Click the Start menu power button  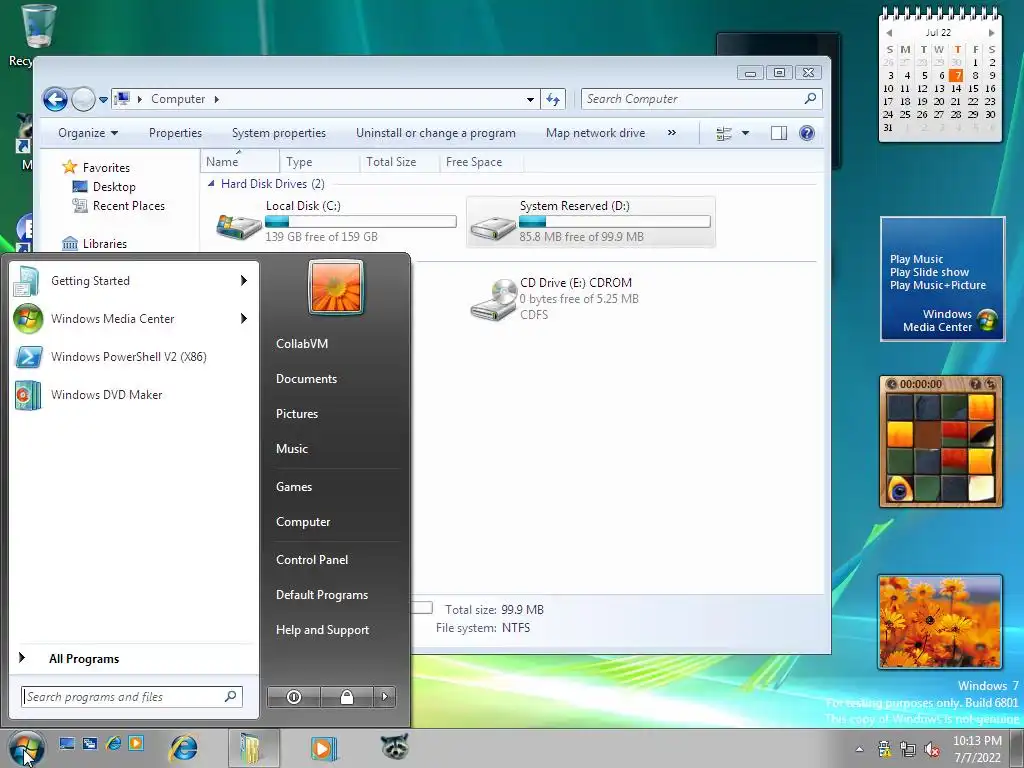(x=294, y=697)
